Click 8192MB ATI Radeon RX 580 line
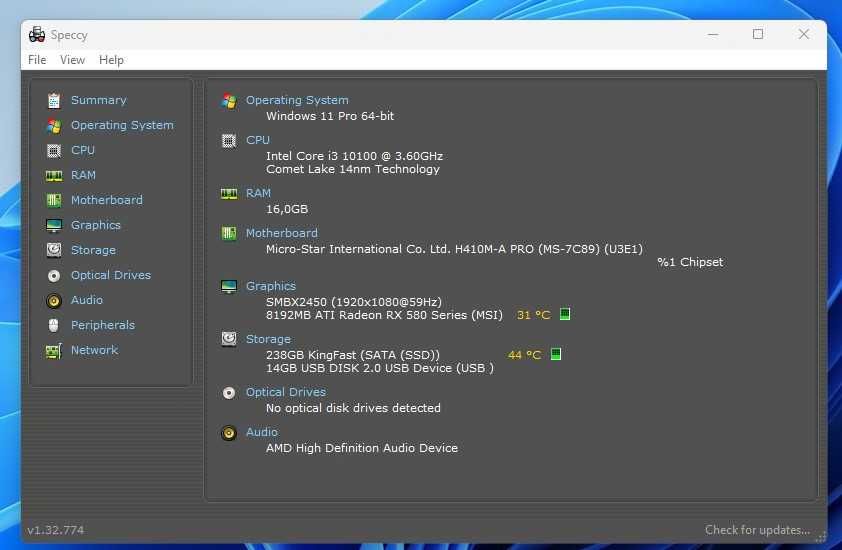The height and width of the screenshot is (550, 842). pyautogui.click(x=384, y=315)
